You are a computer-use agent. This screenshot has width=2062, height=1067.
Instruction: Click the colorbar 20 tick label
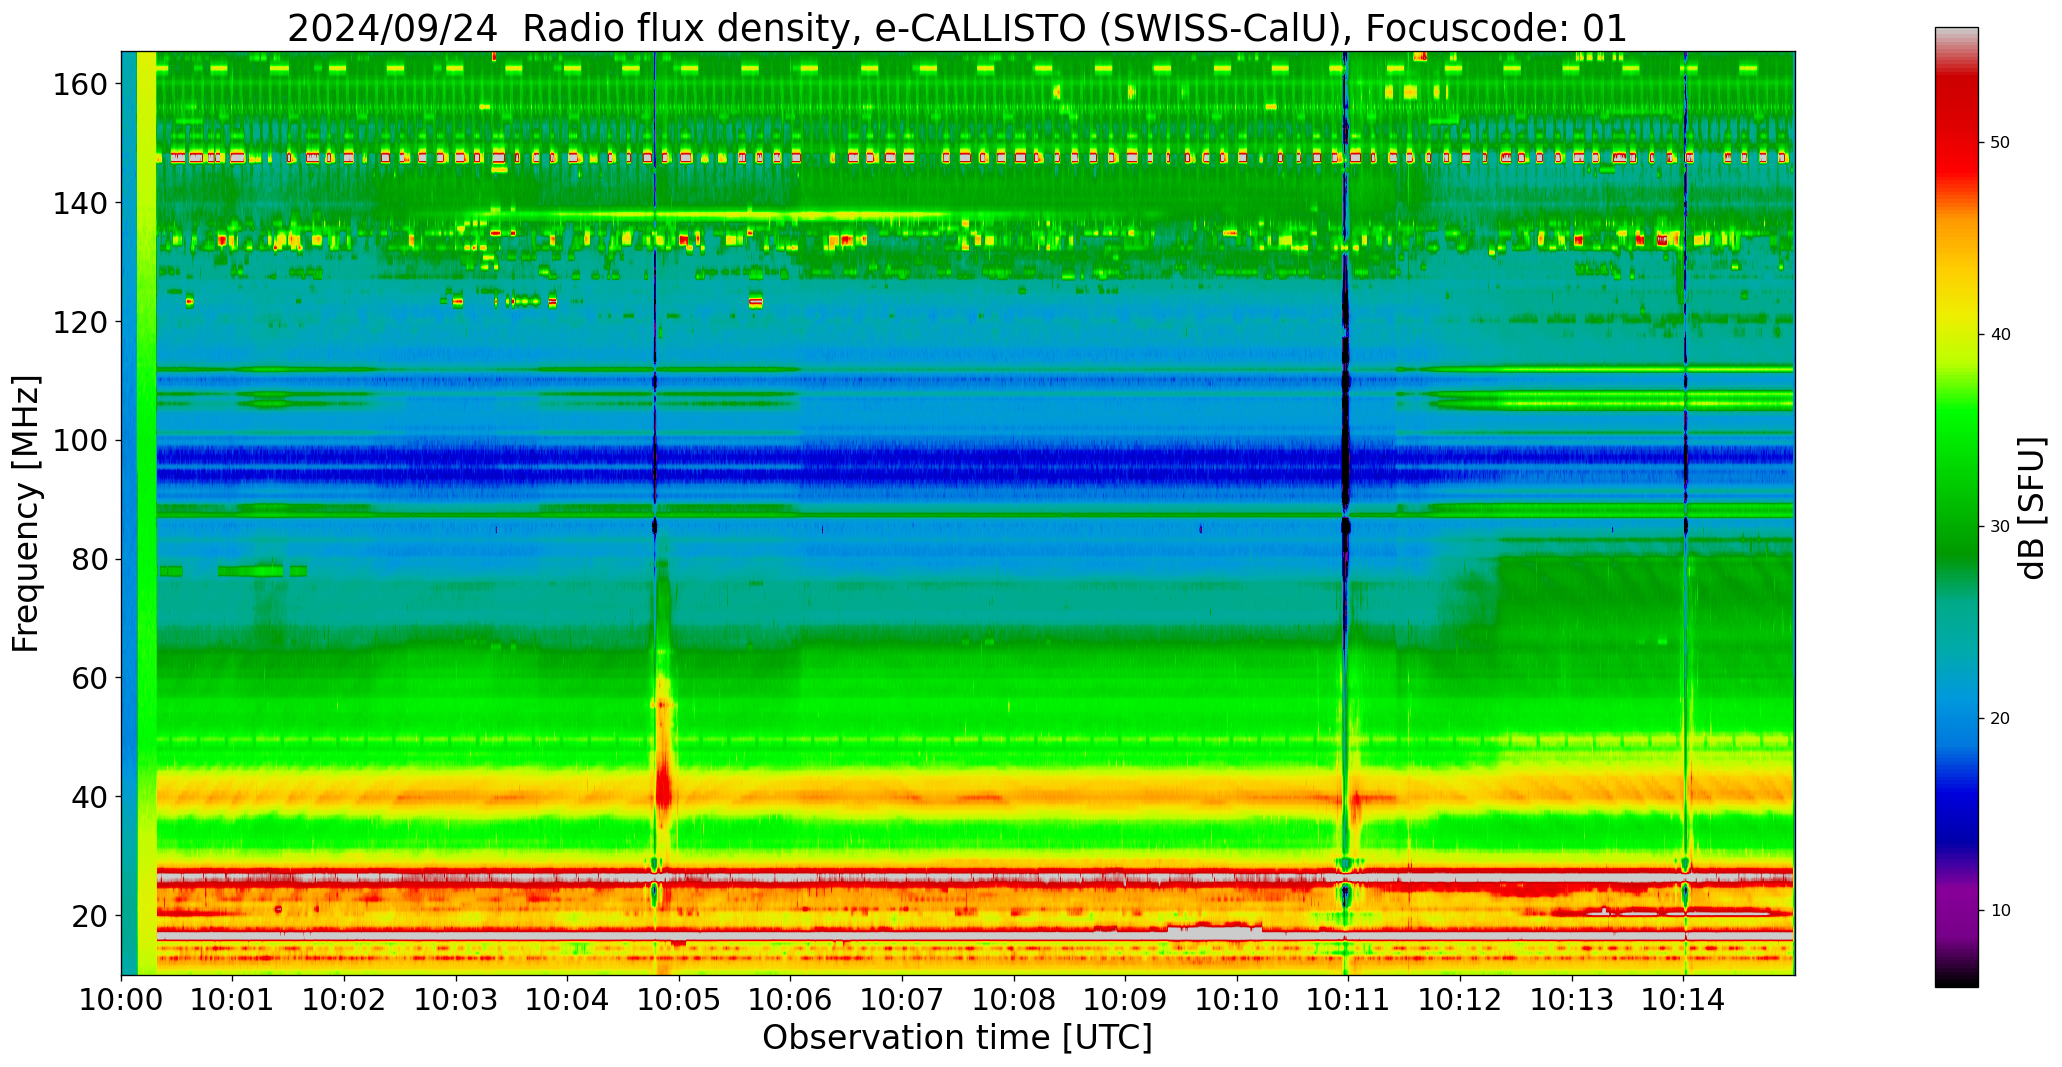tap(2000, 719)
